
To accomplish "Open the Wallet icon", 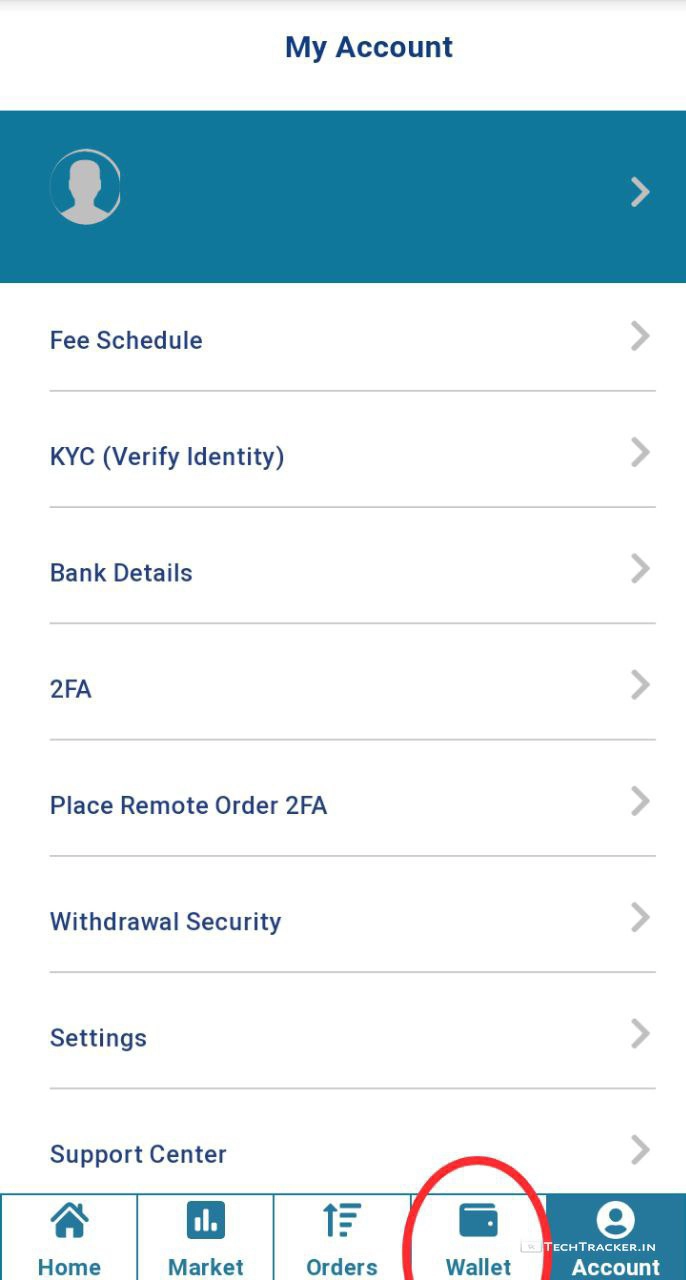I will 478,1220.
